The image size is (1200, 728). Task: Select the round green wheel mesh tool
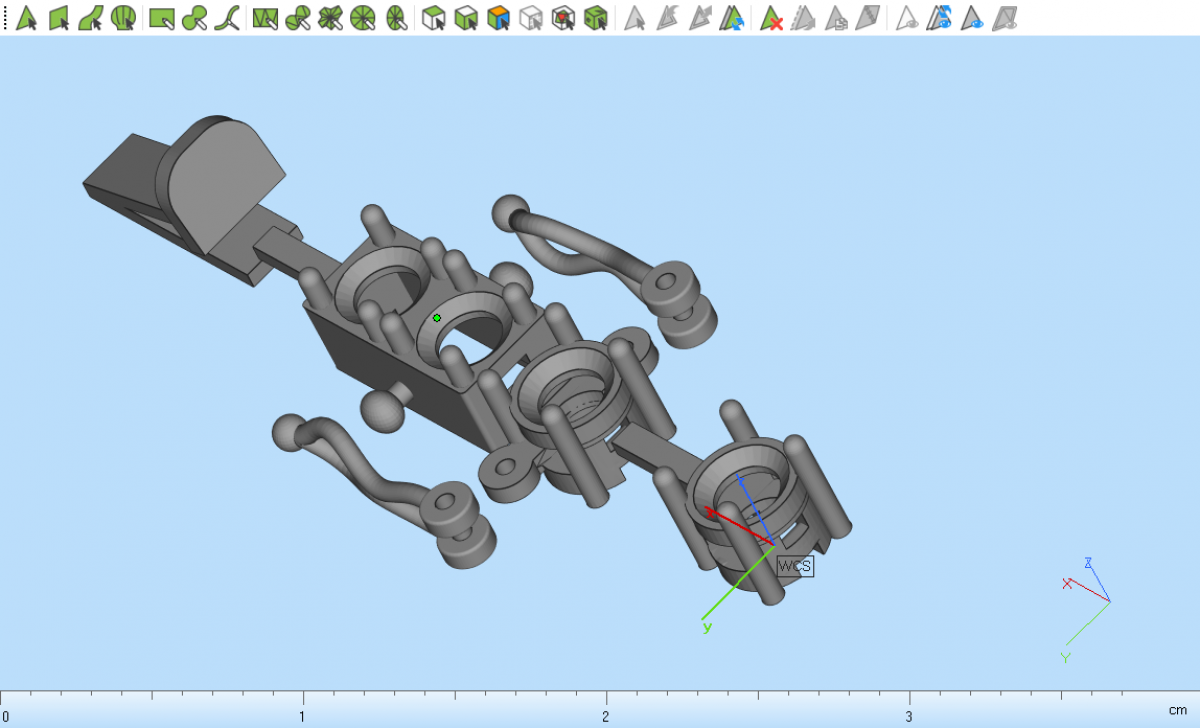364,18
